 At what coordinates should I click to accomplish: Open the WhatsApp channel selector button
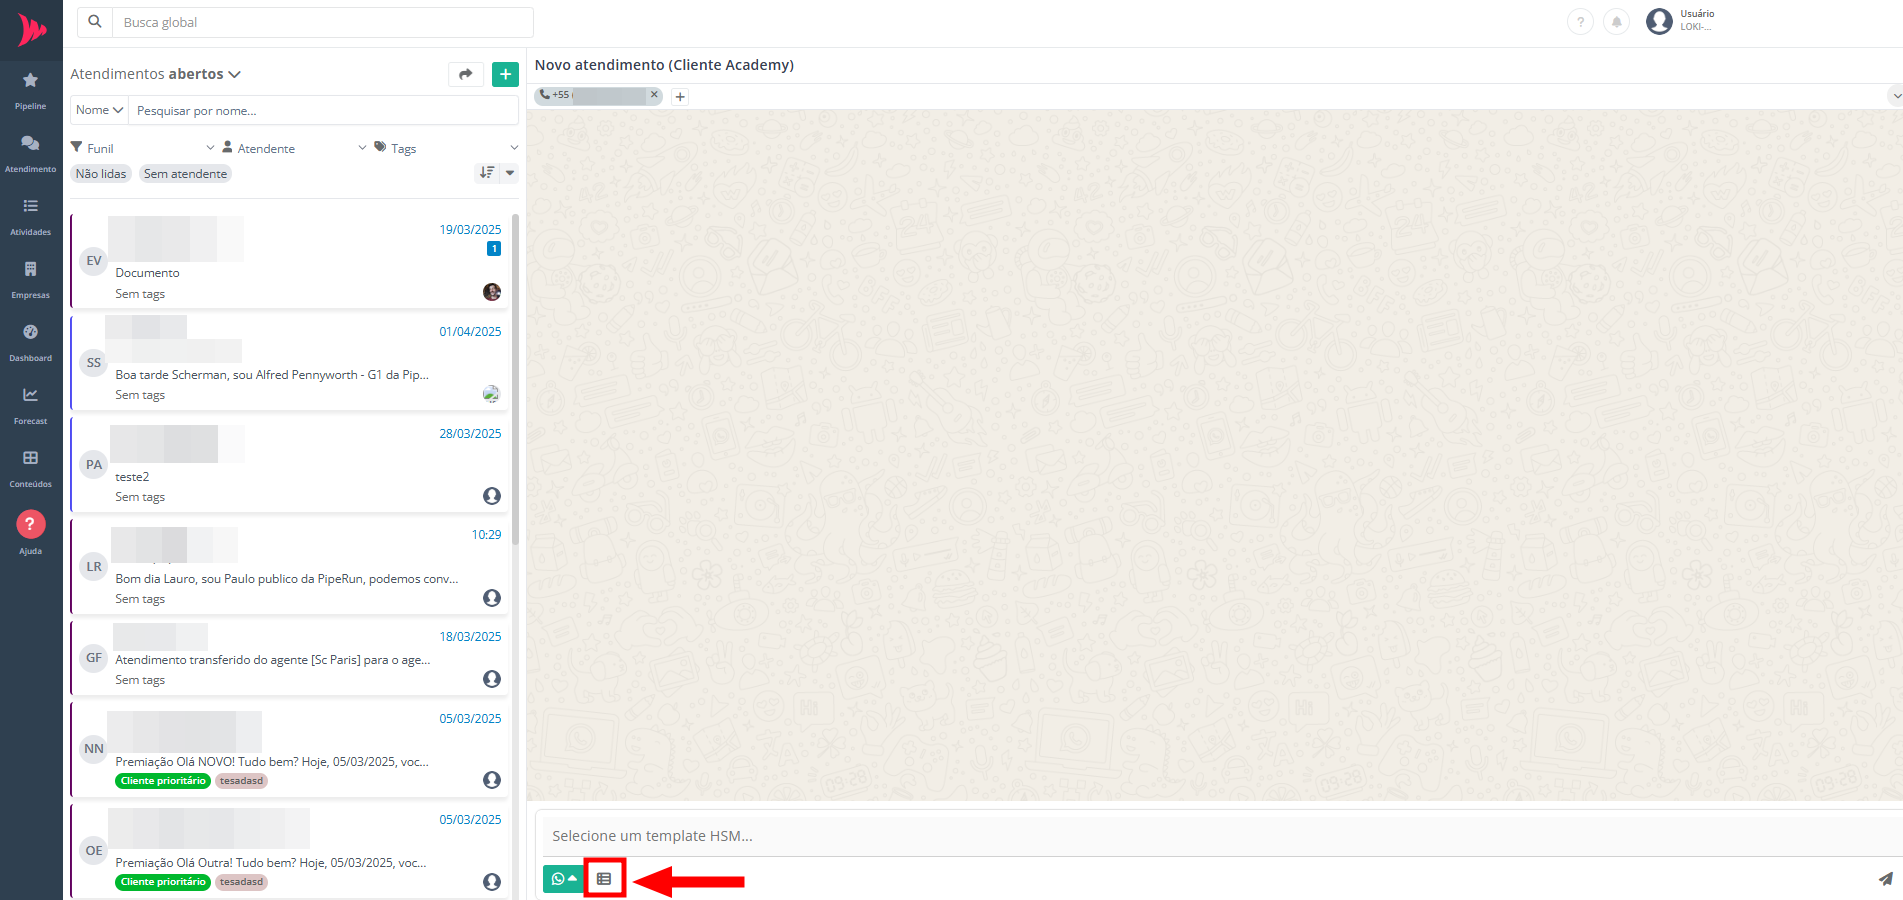(563, 879)
